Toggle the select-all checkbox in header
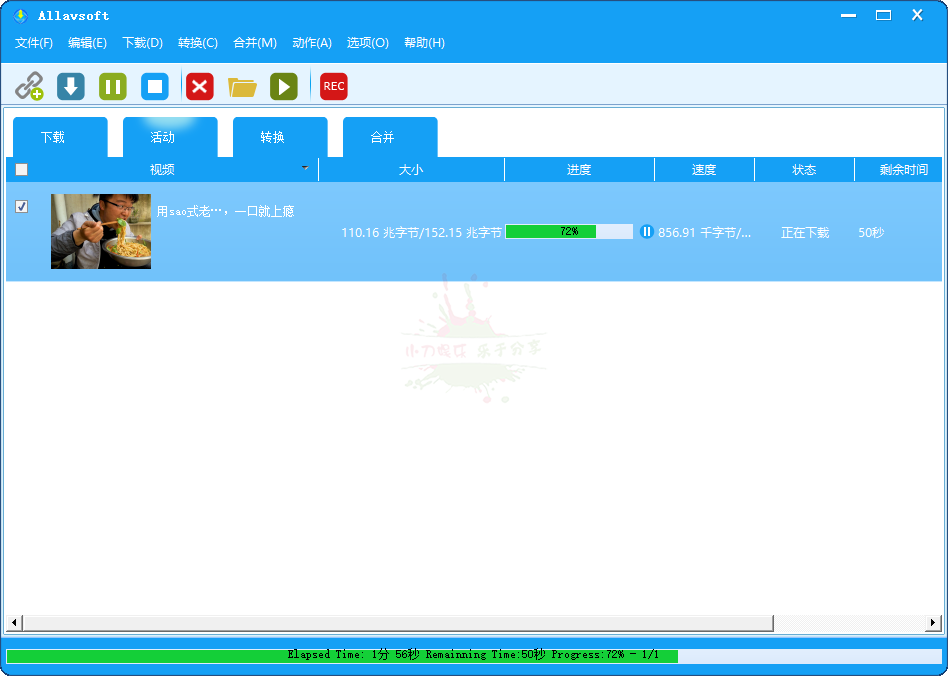Image resolution: width=948 pixels, height=676 pixels. [x=21, y=169]
